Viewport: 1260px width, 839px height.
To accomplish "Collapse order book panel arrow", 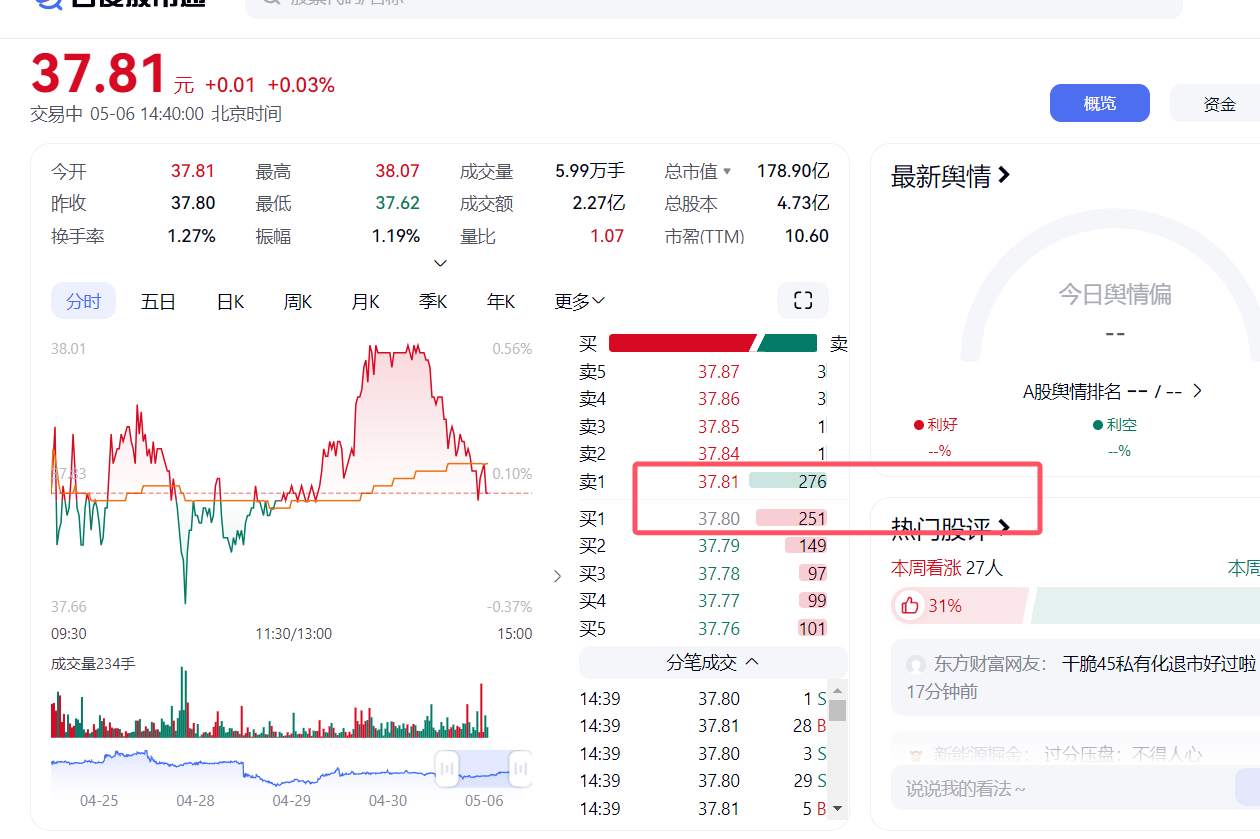I will pyautogui.click(x=557, y=576).
